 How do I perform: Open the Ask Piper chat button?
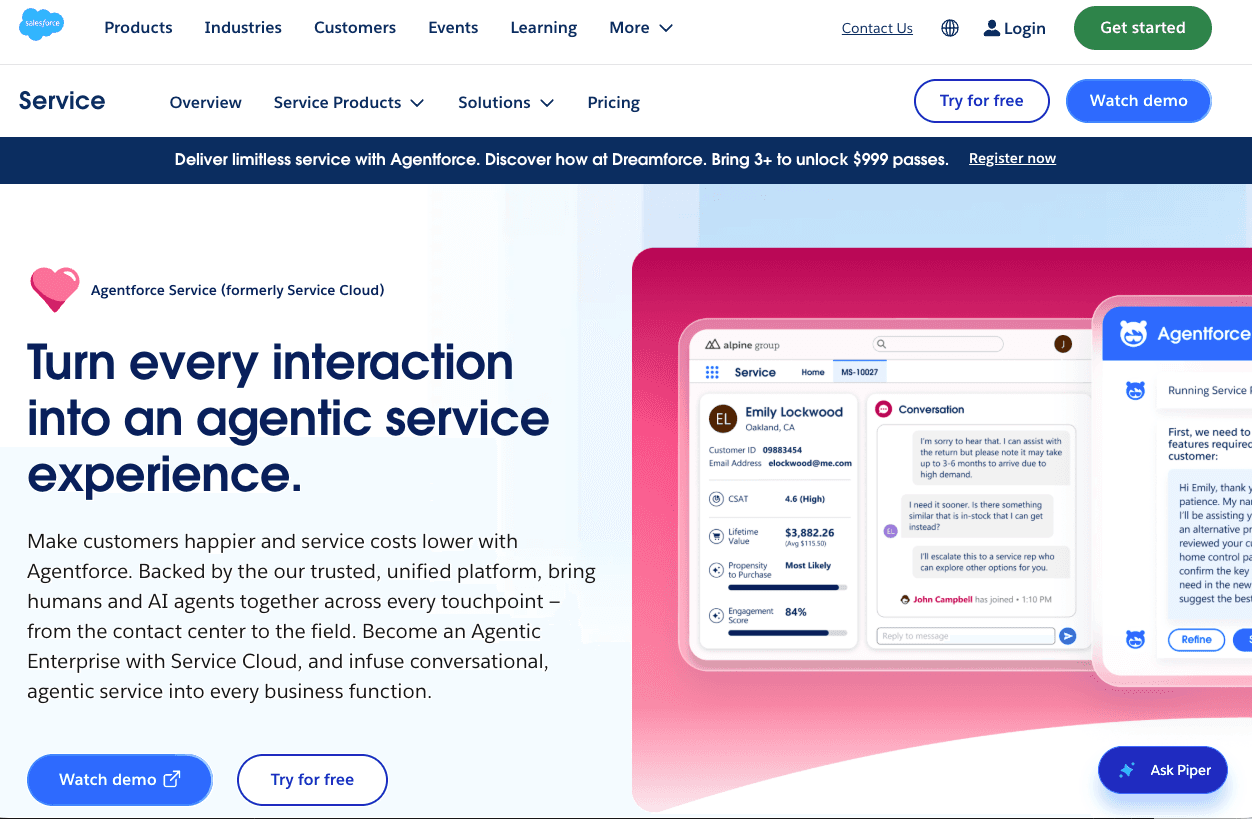pos(1163,770)
